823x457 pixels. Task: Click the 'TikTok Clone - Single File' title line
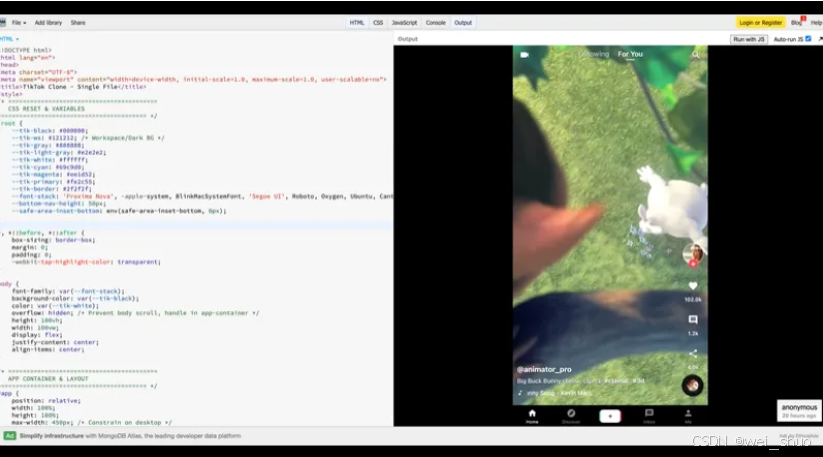pyautogui.click(x=73, y=87)
